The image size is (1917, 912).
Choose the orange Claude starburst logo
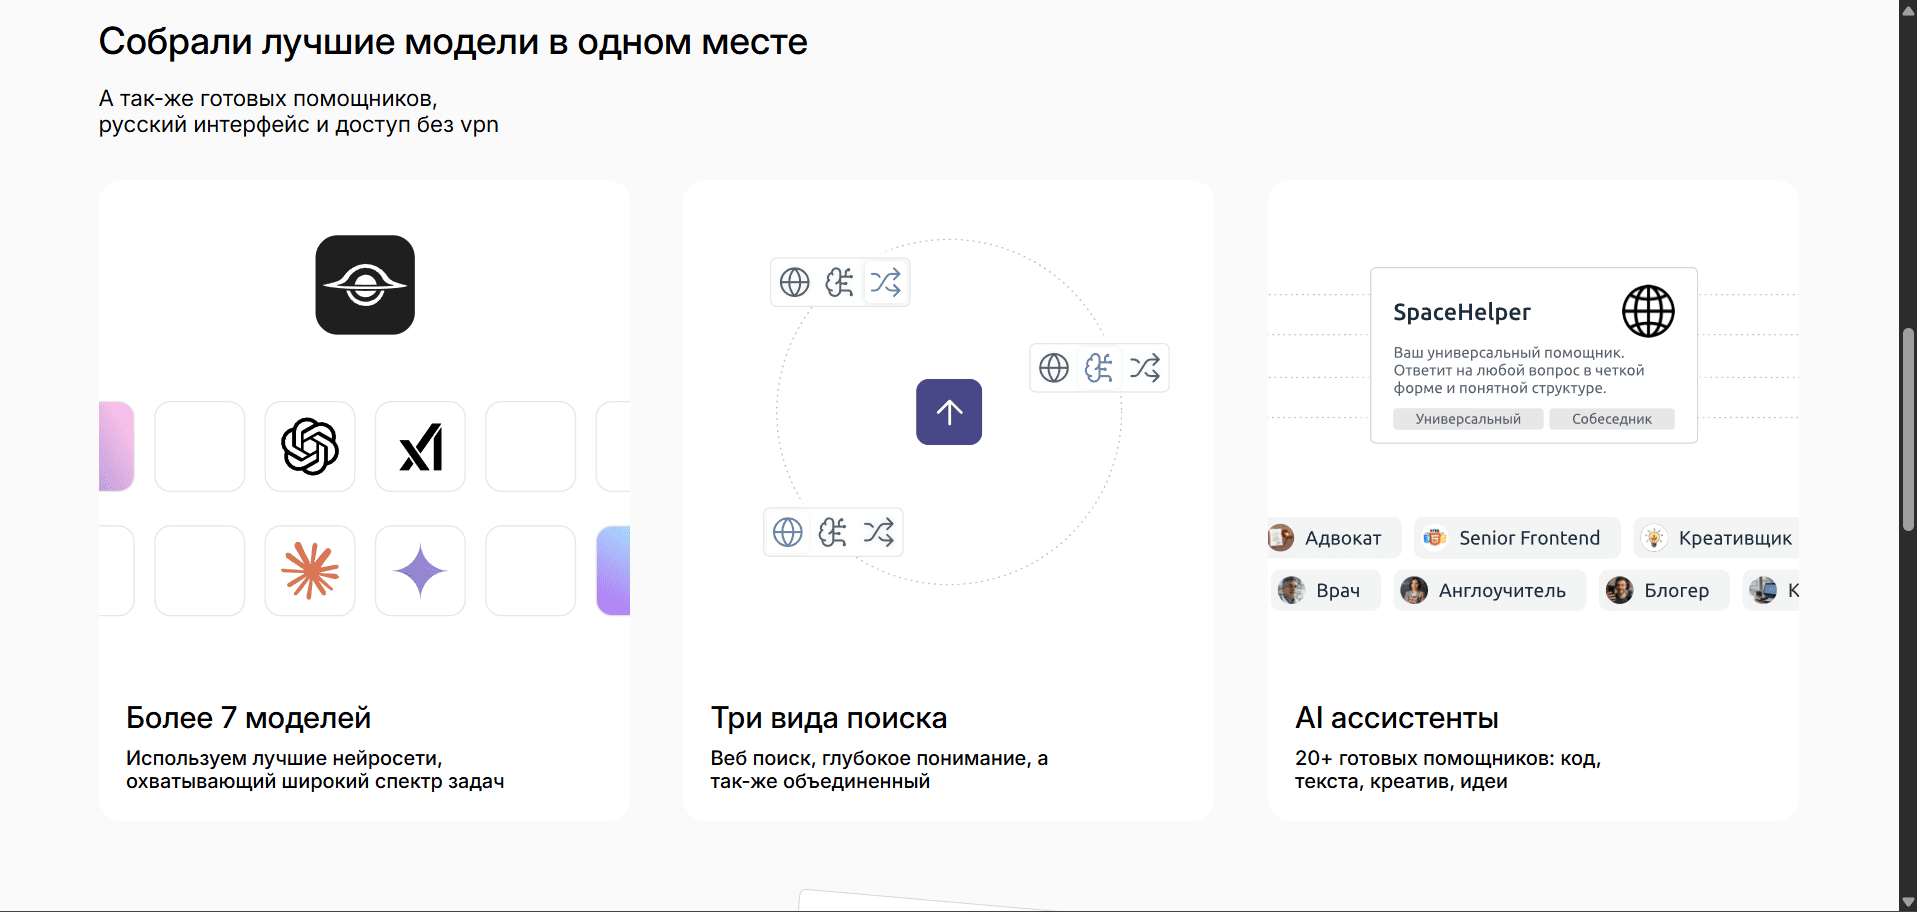tap(310, 571)
